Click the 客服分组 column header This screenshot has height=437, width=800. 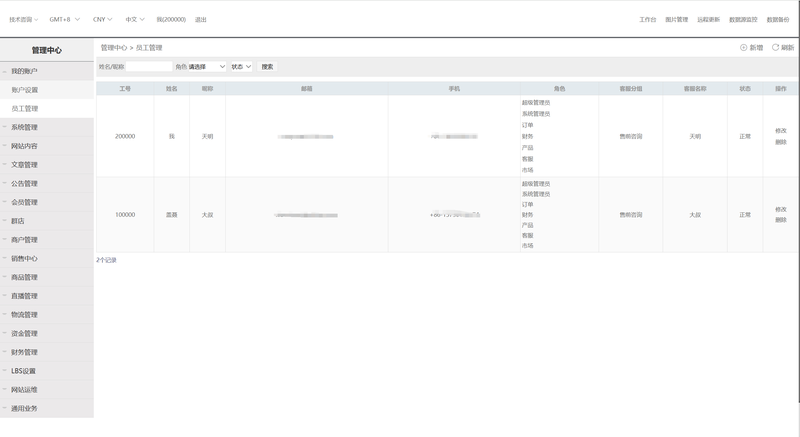point(631,89)
